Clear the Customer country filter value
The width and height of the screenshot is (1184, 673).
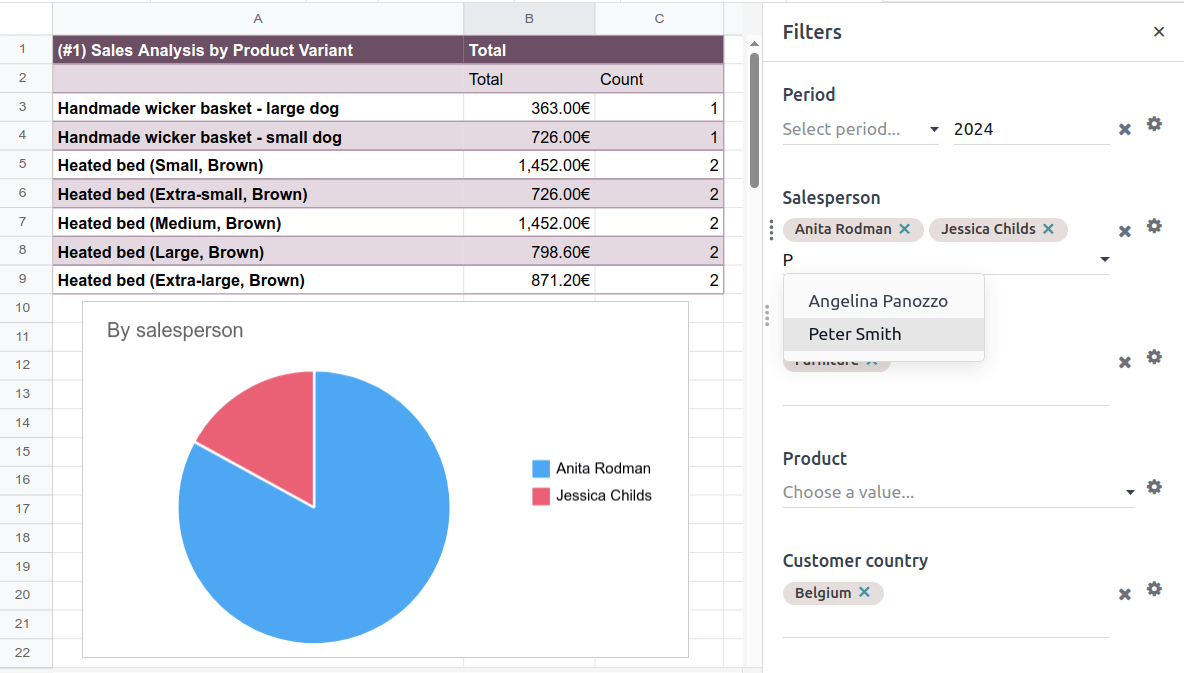(x=1124, y=594)
